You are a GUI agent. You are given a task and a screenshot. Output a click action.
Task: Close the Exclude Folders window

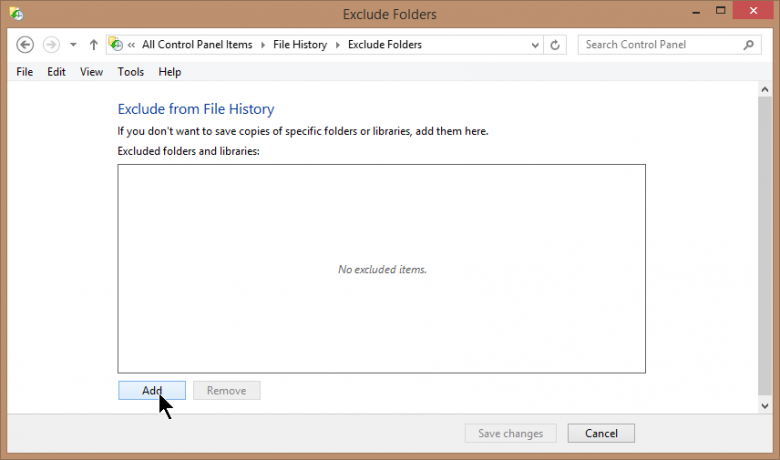tap(753, 10)
